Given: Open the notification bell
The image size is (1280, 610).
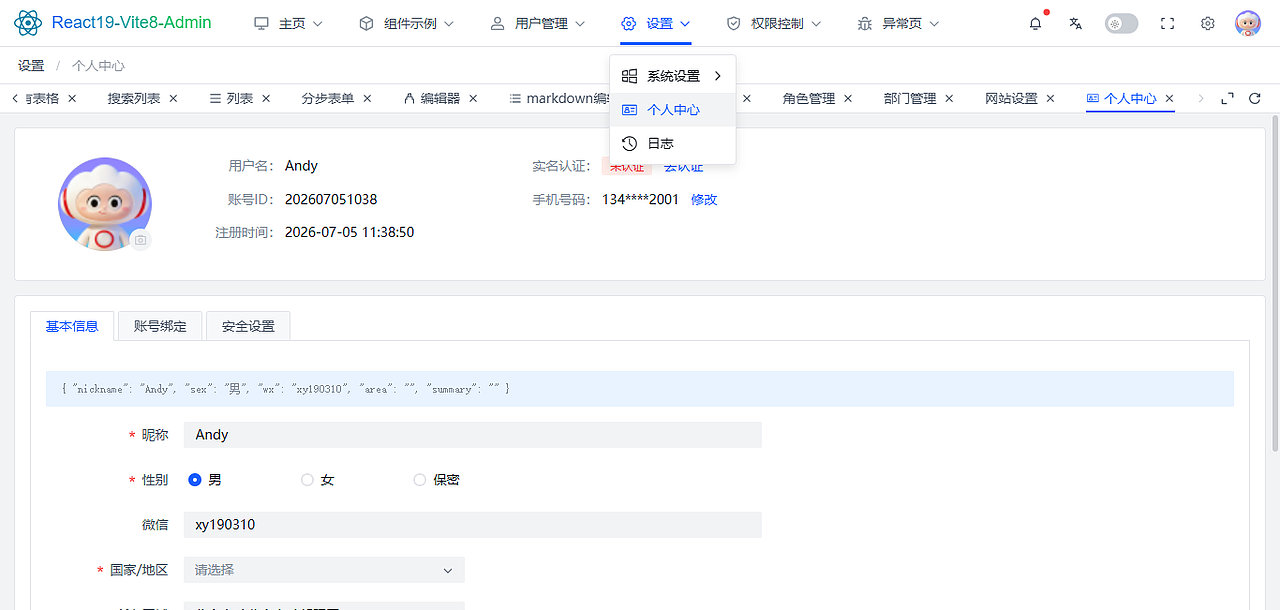Looking at the screenshot, I should (1035, 23).
